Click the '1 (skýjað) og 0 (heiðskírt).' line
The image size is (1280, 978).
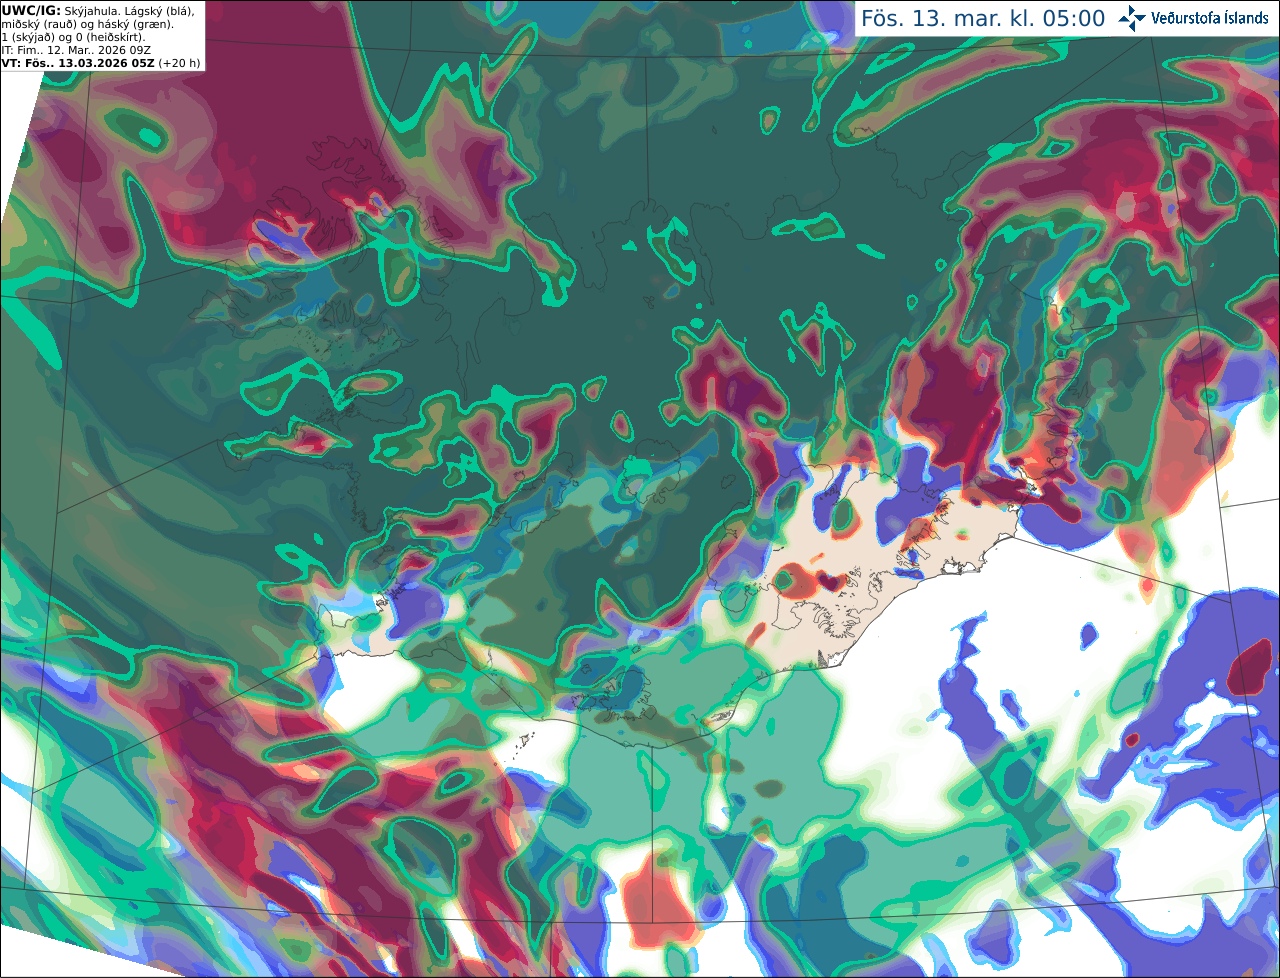[73, 37]
